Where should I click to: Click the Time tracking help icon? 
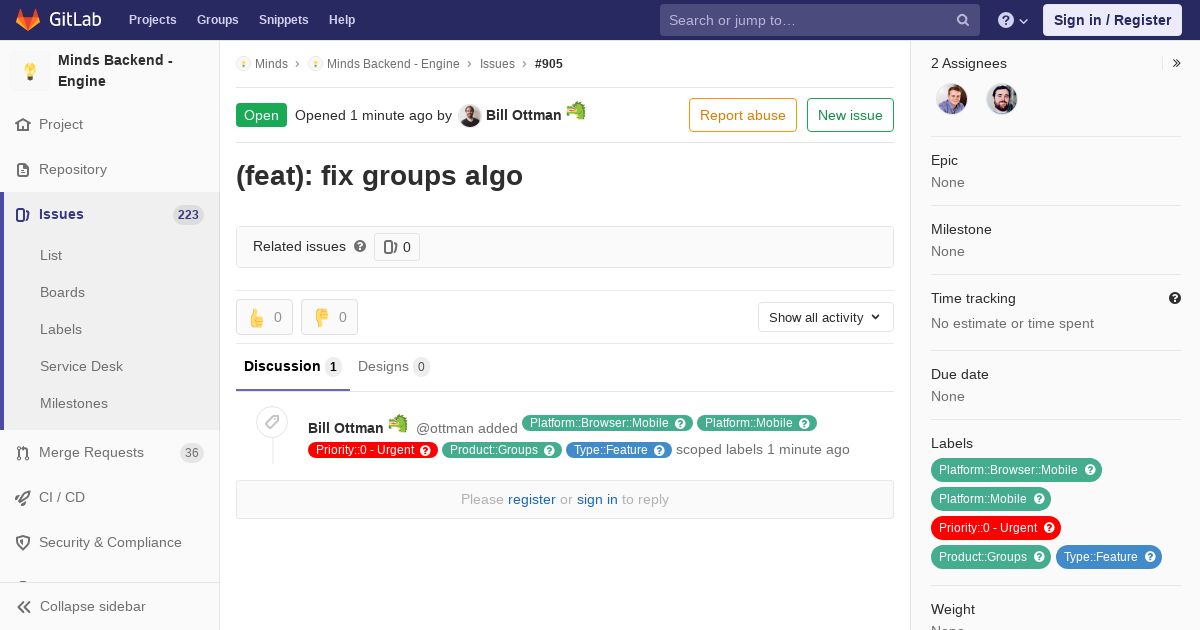(1175, 298)
